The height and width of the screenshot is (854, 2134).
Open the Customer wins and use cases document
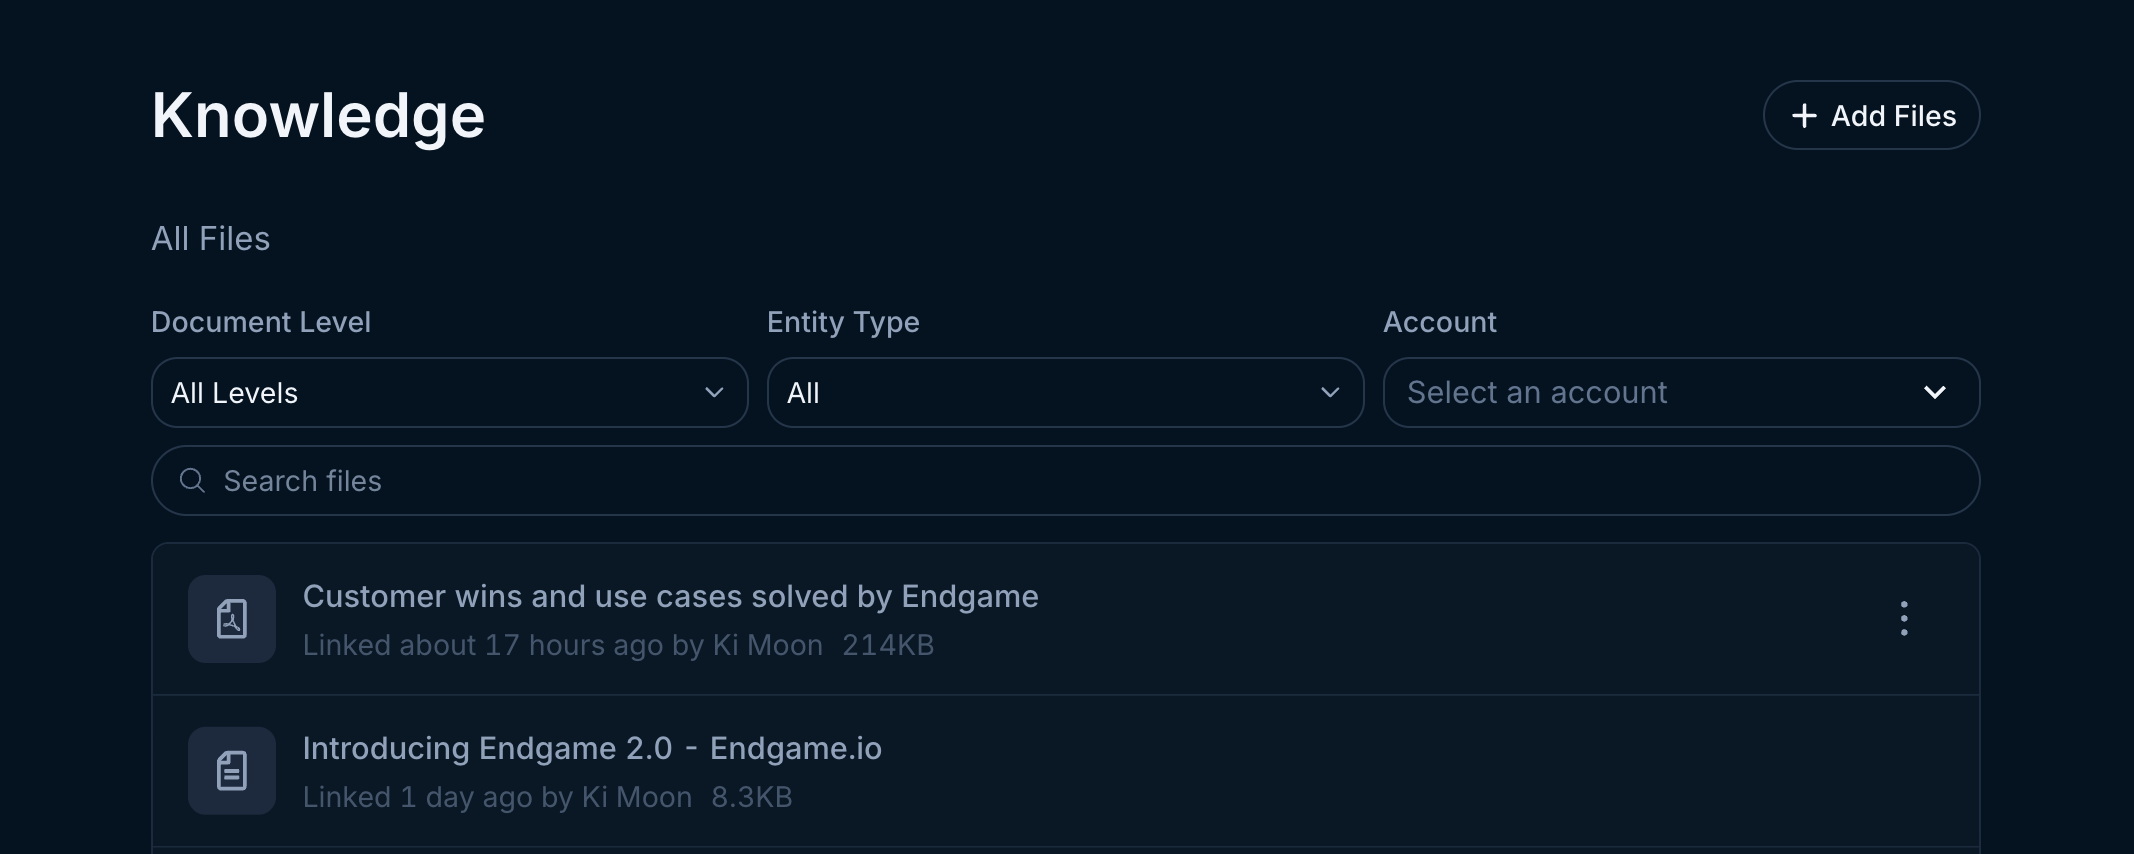[671, 596]
